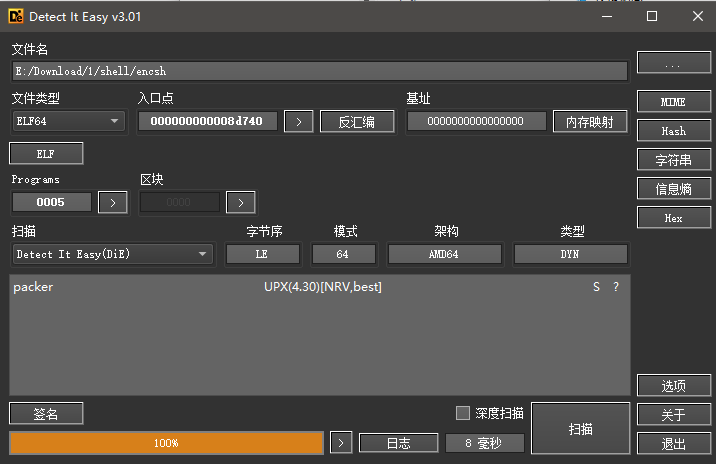Close the Detect It Easy window
The height and width of the screenshot is (464, 716).
pos(698,16)
